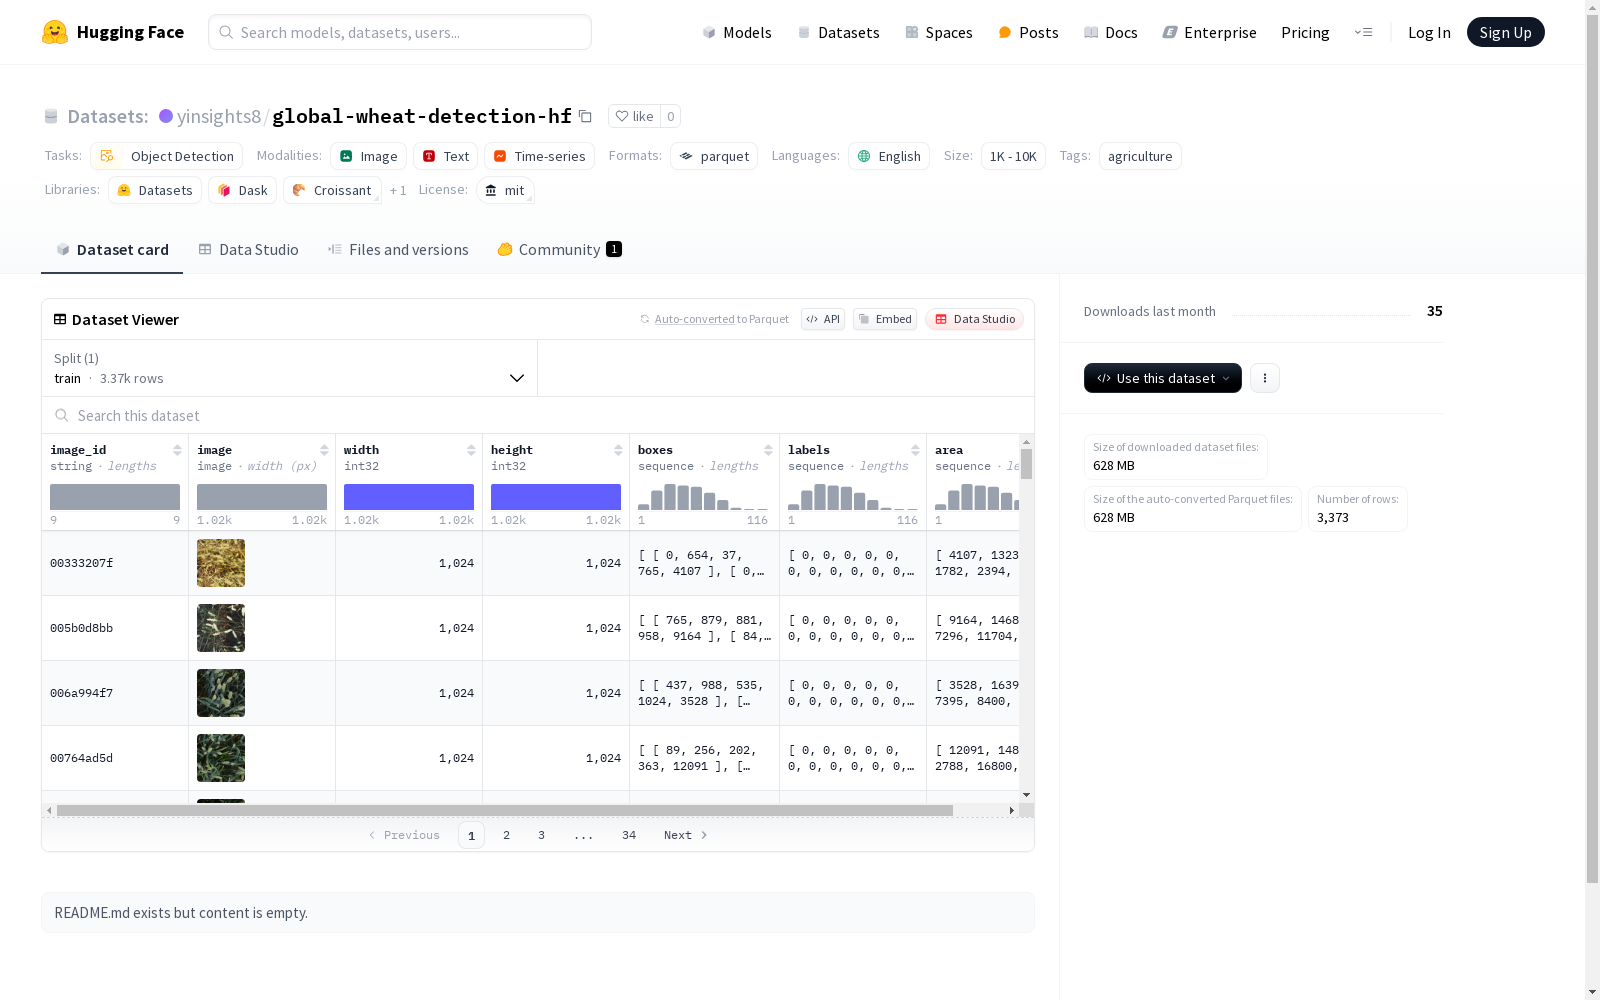Click the table's horizontal scrollbar
Image resolution: width=1600 pixels, height=1000 pixels.
505,810
